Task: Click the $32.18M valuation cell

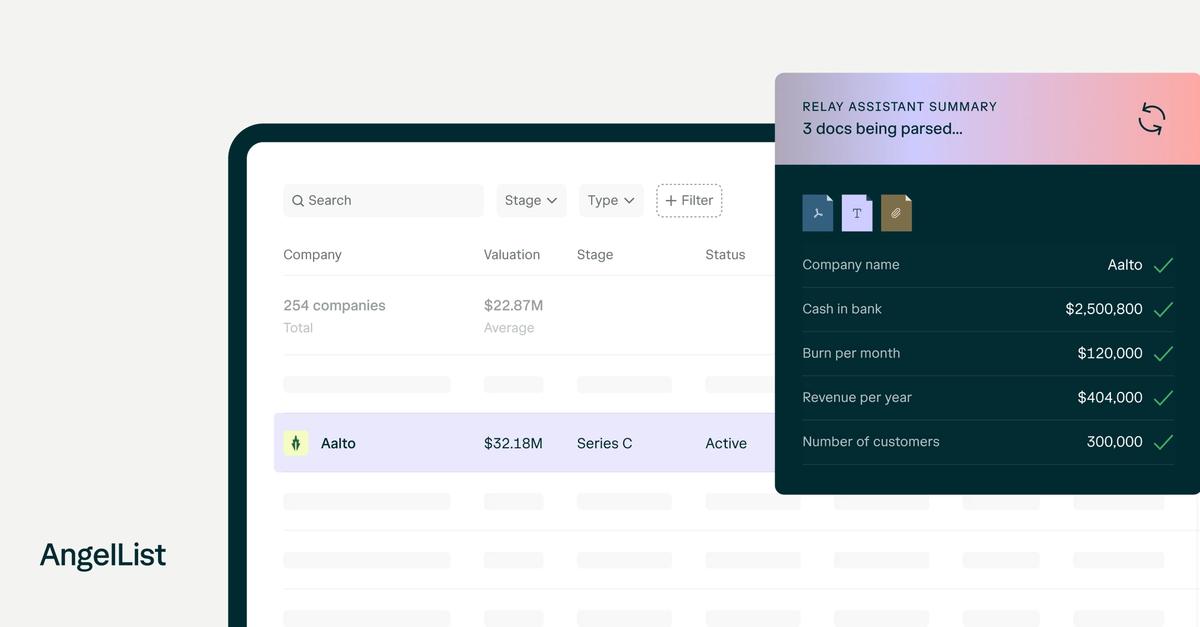Action: pos(513,443)
